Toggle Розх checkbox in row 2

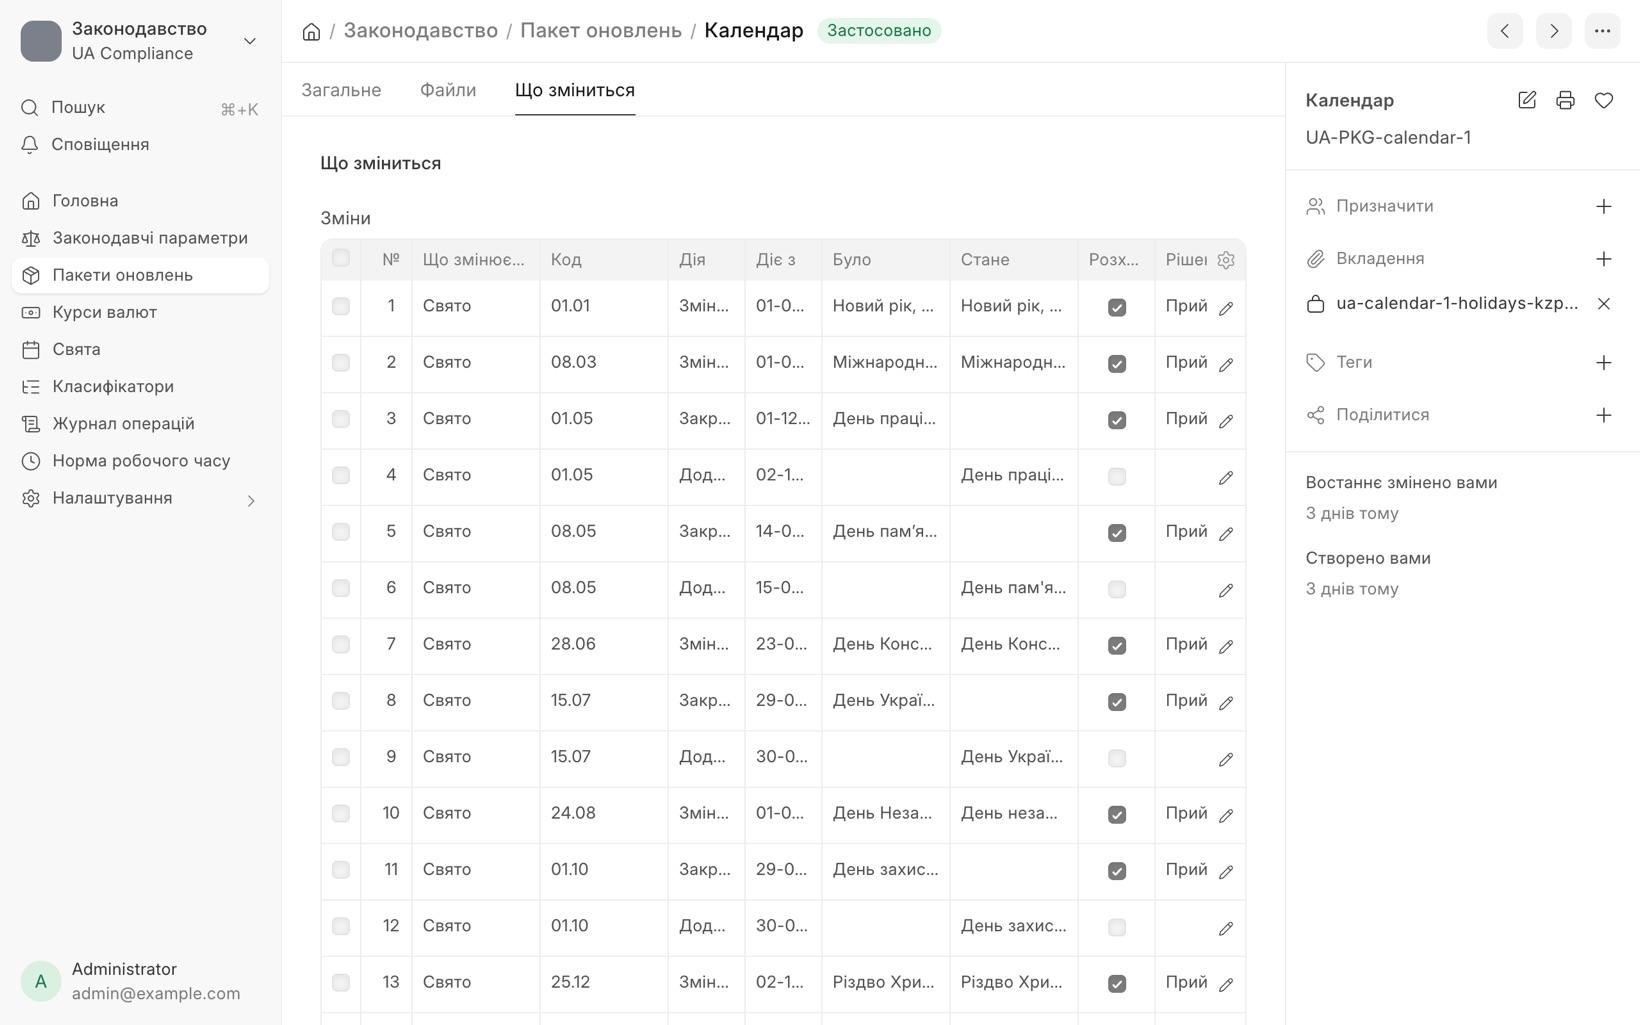pos(1117,364)
